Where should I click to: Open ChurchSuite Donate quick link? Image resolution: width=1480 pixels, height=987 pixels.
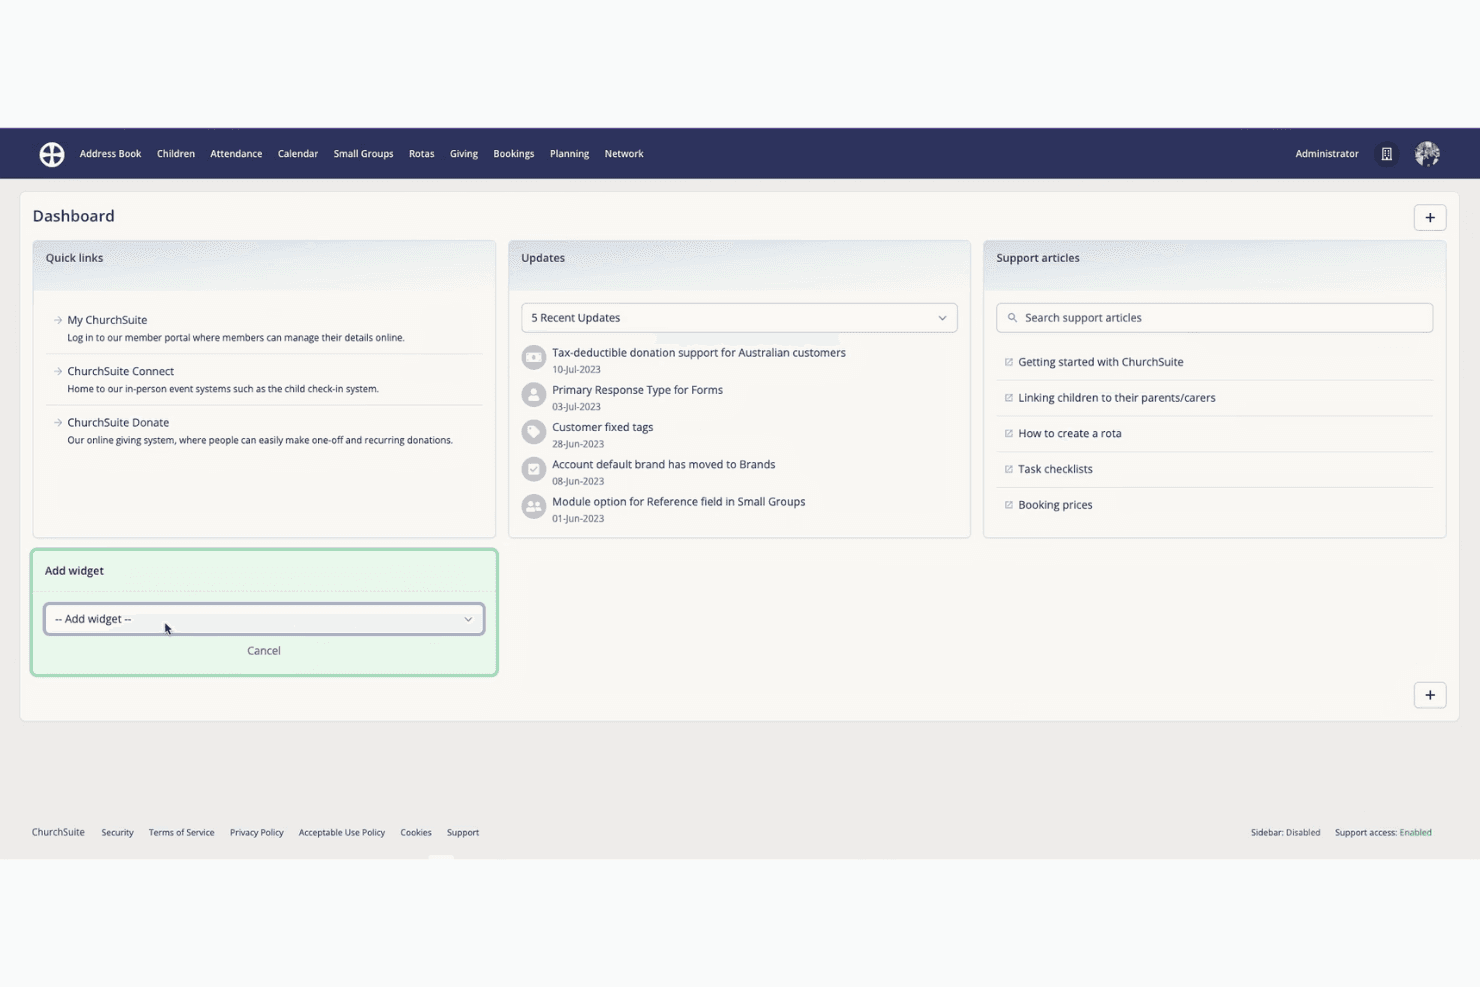coord(118,423)
